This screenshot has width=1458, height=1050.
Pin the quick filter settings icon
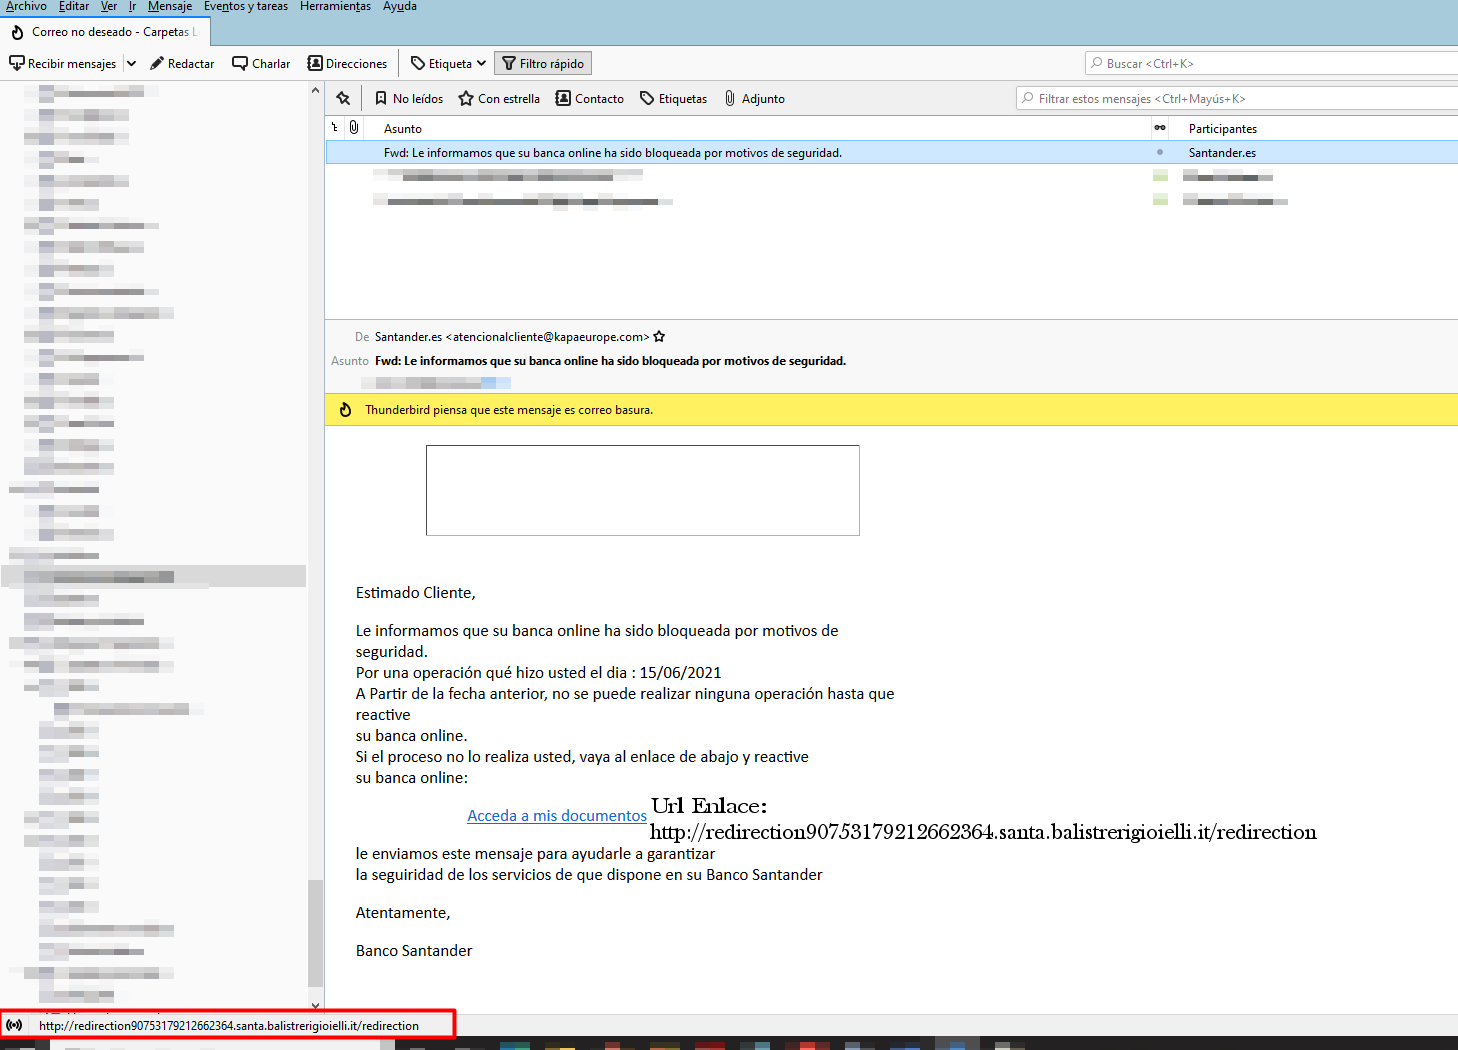pos(343,98)
